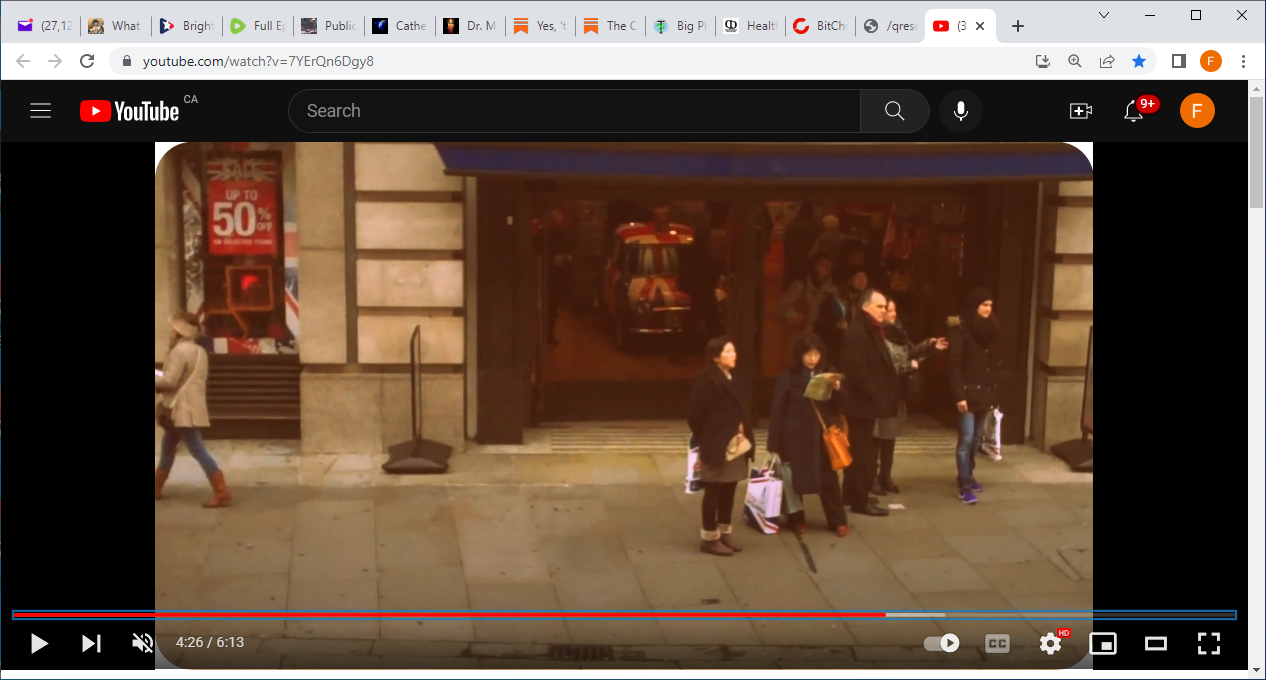This screenshot has height=680, width=1266.
Task: Start voice search with the microphone
Action: 961,111
